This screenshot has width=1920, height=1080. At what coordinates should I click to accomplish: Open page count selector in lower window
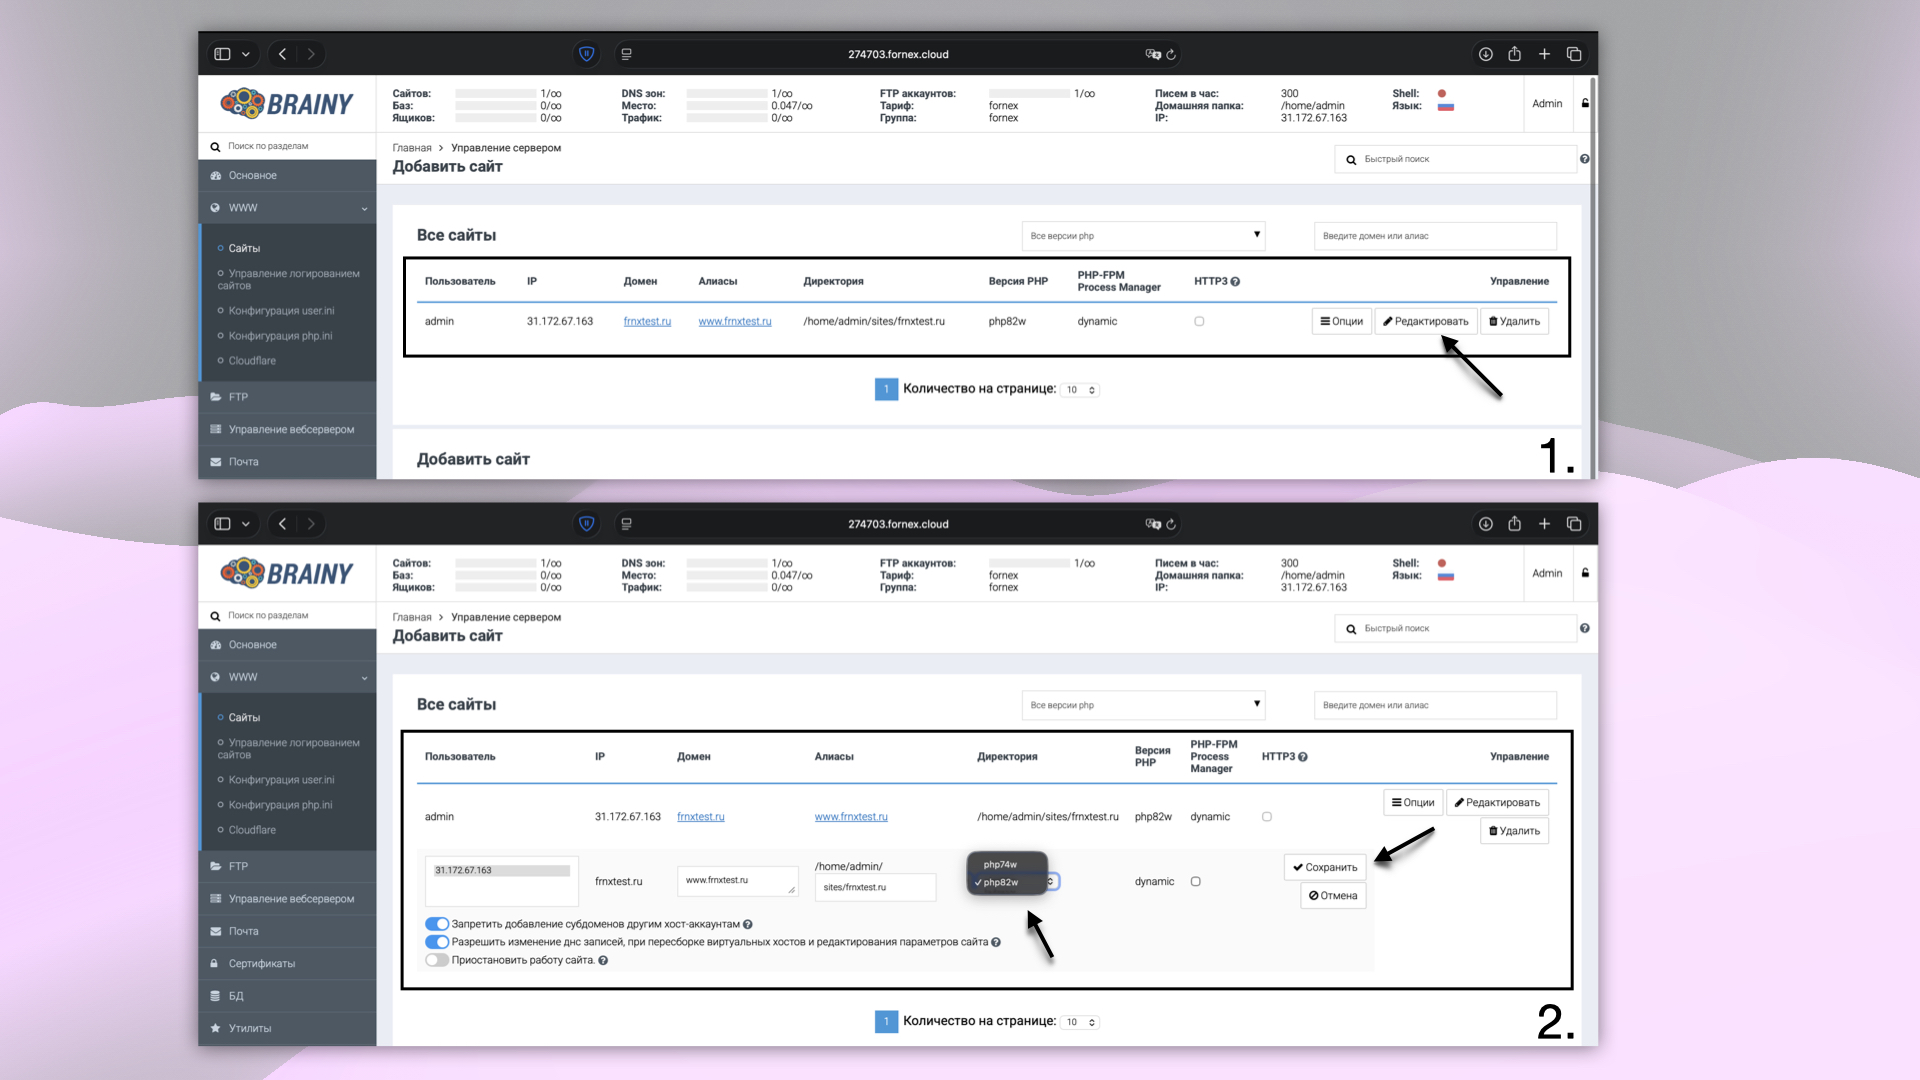pos(1080,1022)
